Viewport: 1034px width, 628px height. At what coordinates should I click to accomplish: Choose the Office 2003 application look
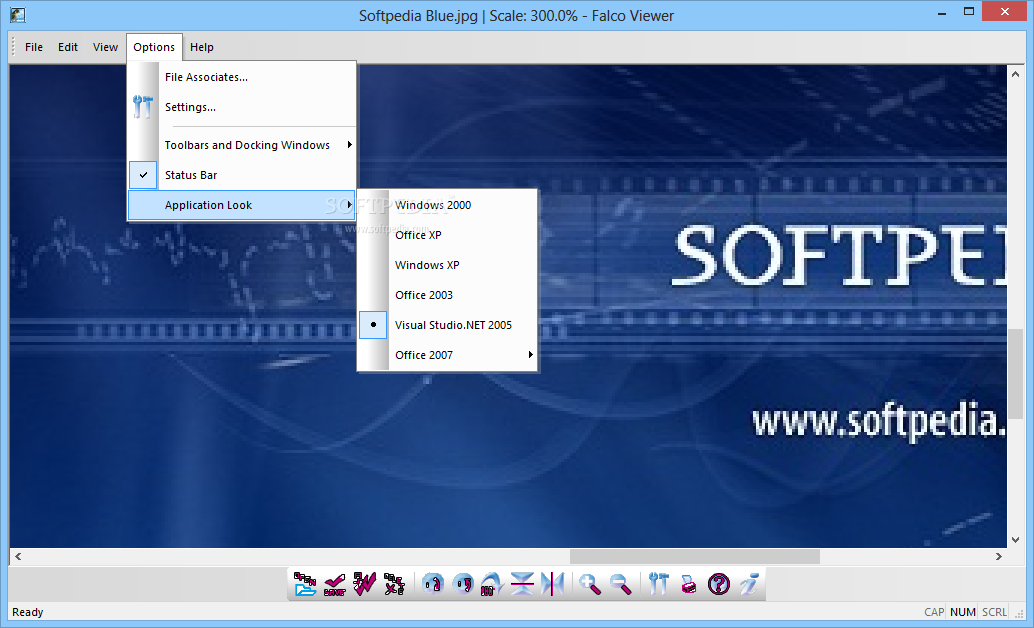(448, 295)
